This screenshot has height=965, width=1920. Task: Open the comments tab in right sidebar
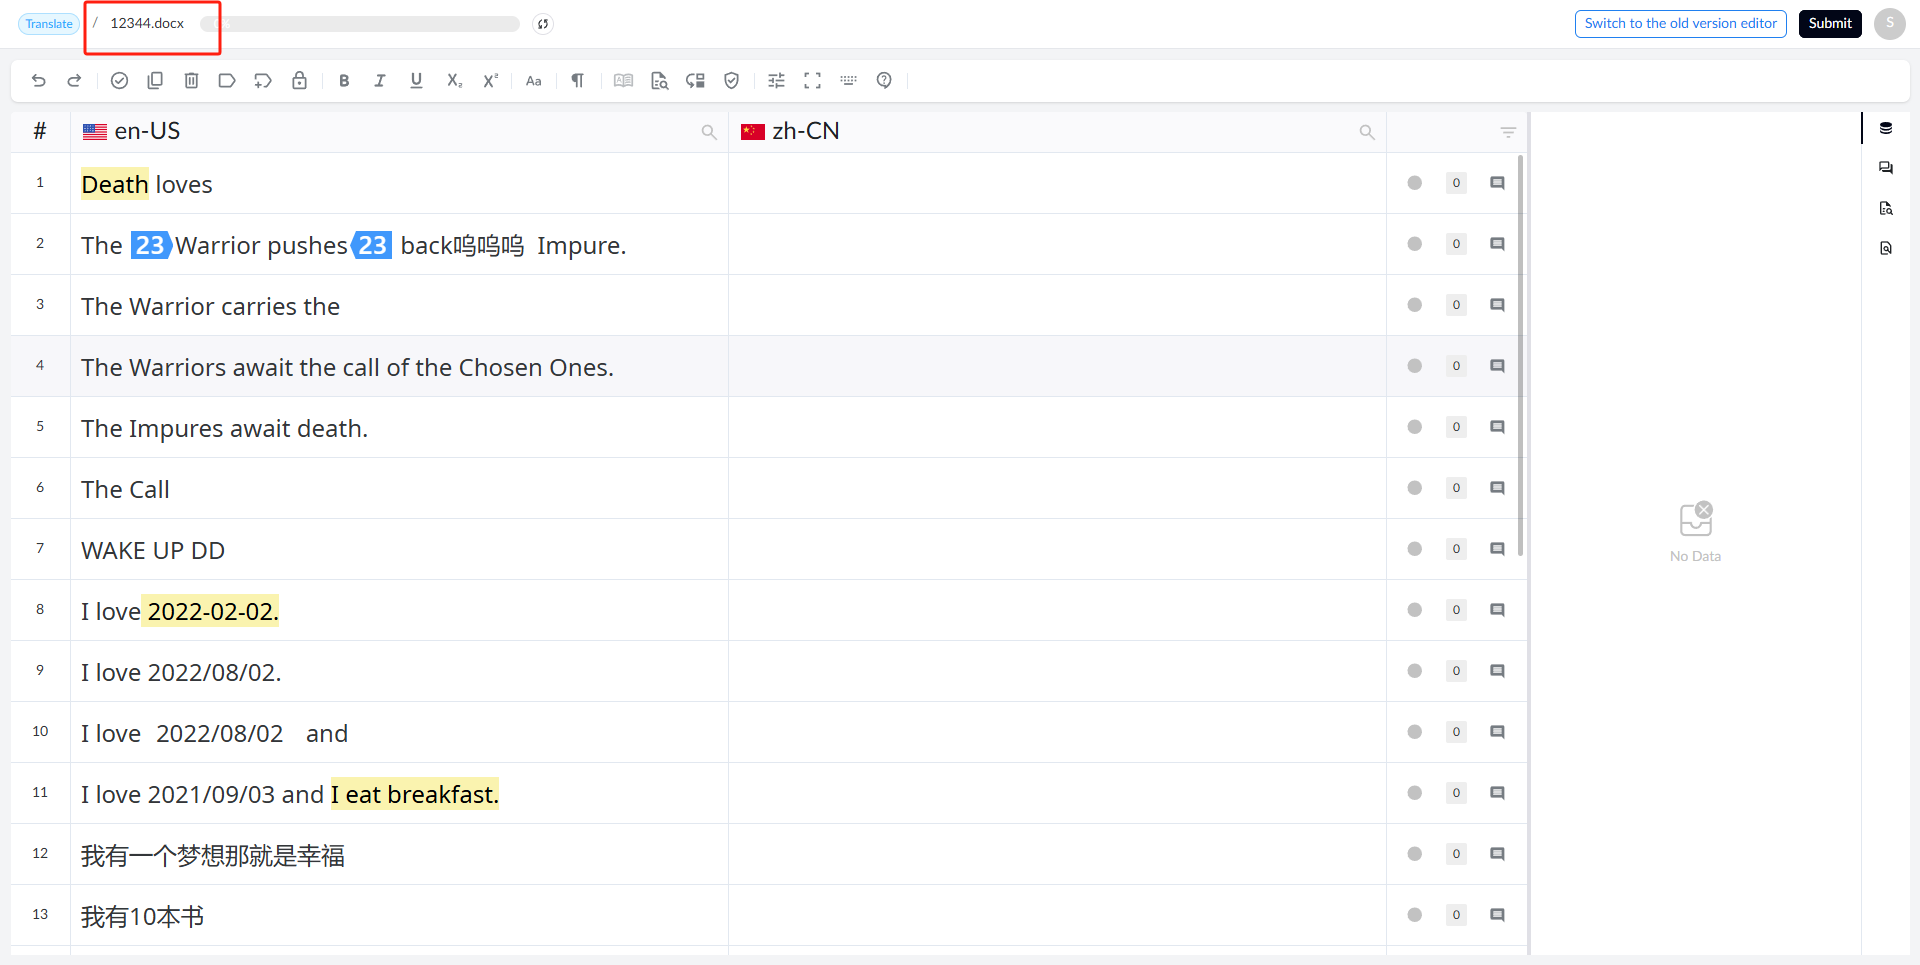pyautogui.click(x=1886, y=168)
